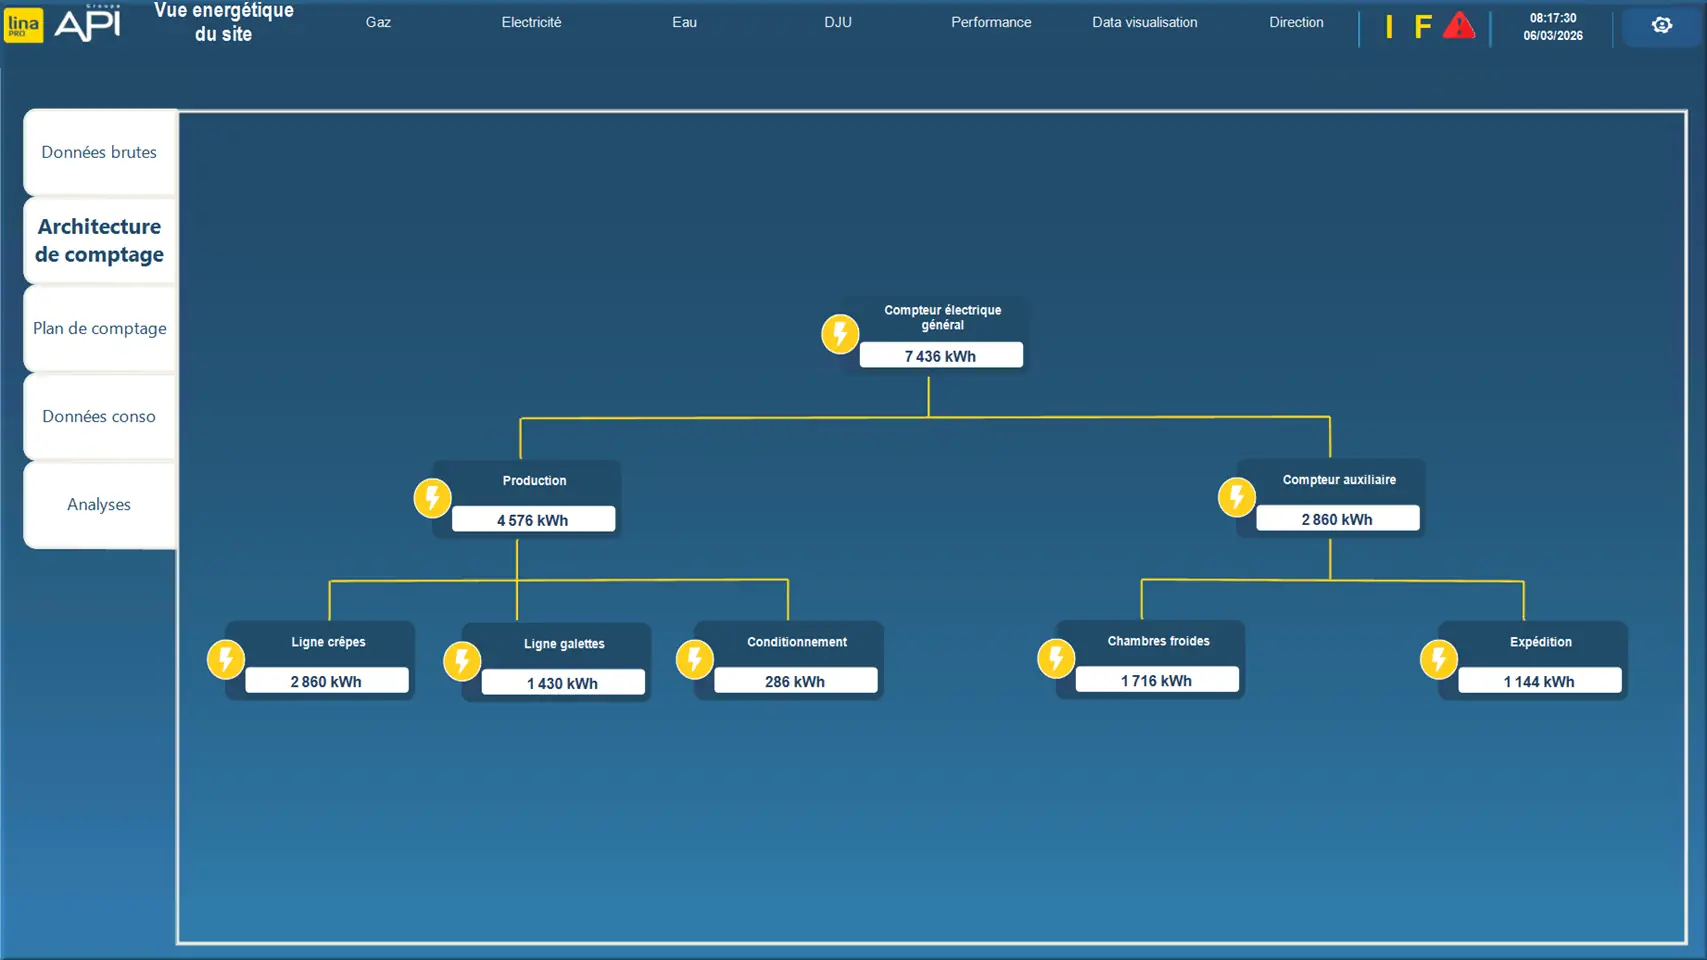Select the Ligne galettes lightning icon
This screenshot has width=1707, height=960.
pyautogui.click(x=462, y=661)
